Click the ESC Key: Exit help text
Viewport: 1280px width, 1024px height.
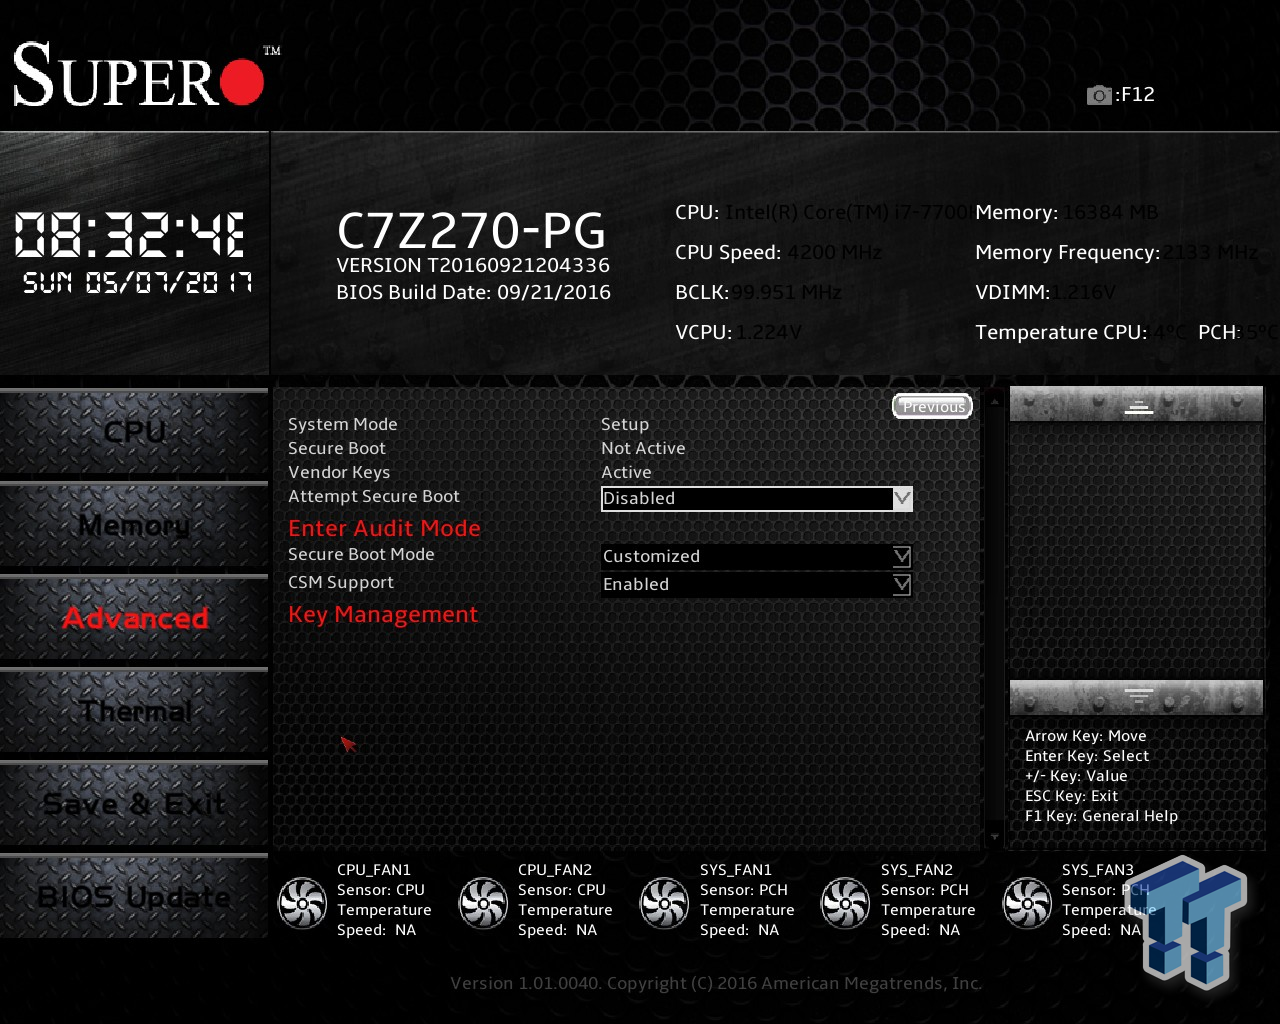[1071, 796]
